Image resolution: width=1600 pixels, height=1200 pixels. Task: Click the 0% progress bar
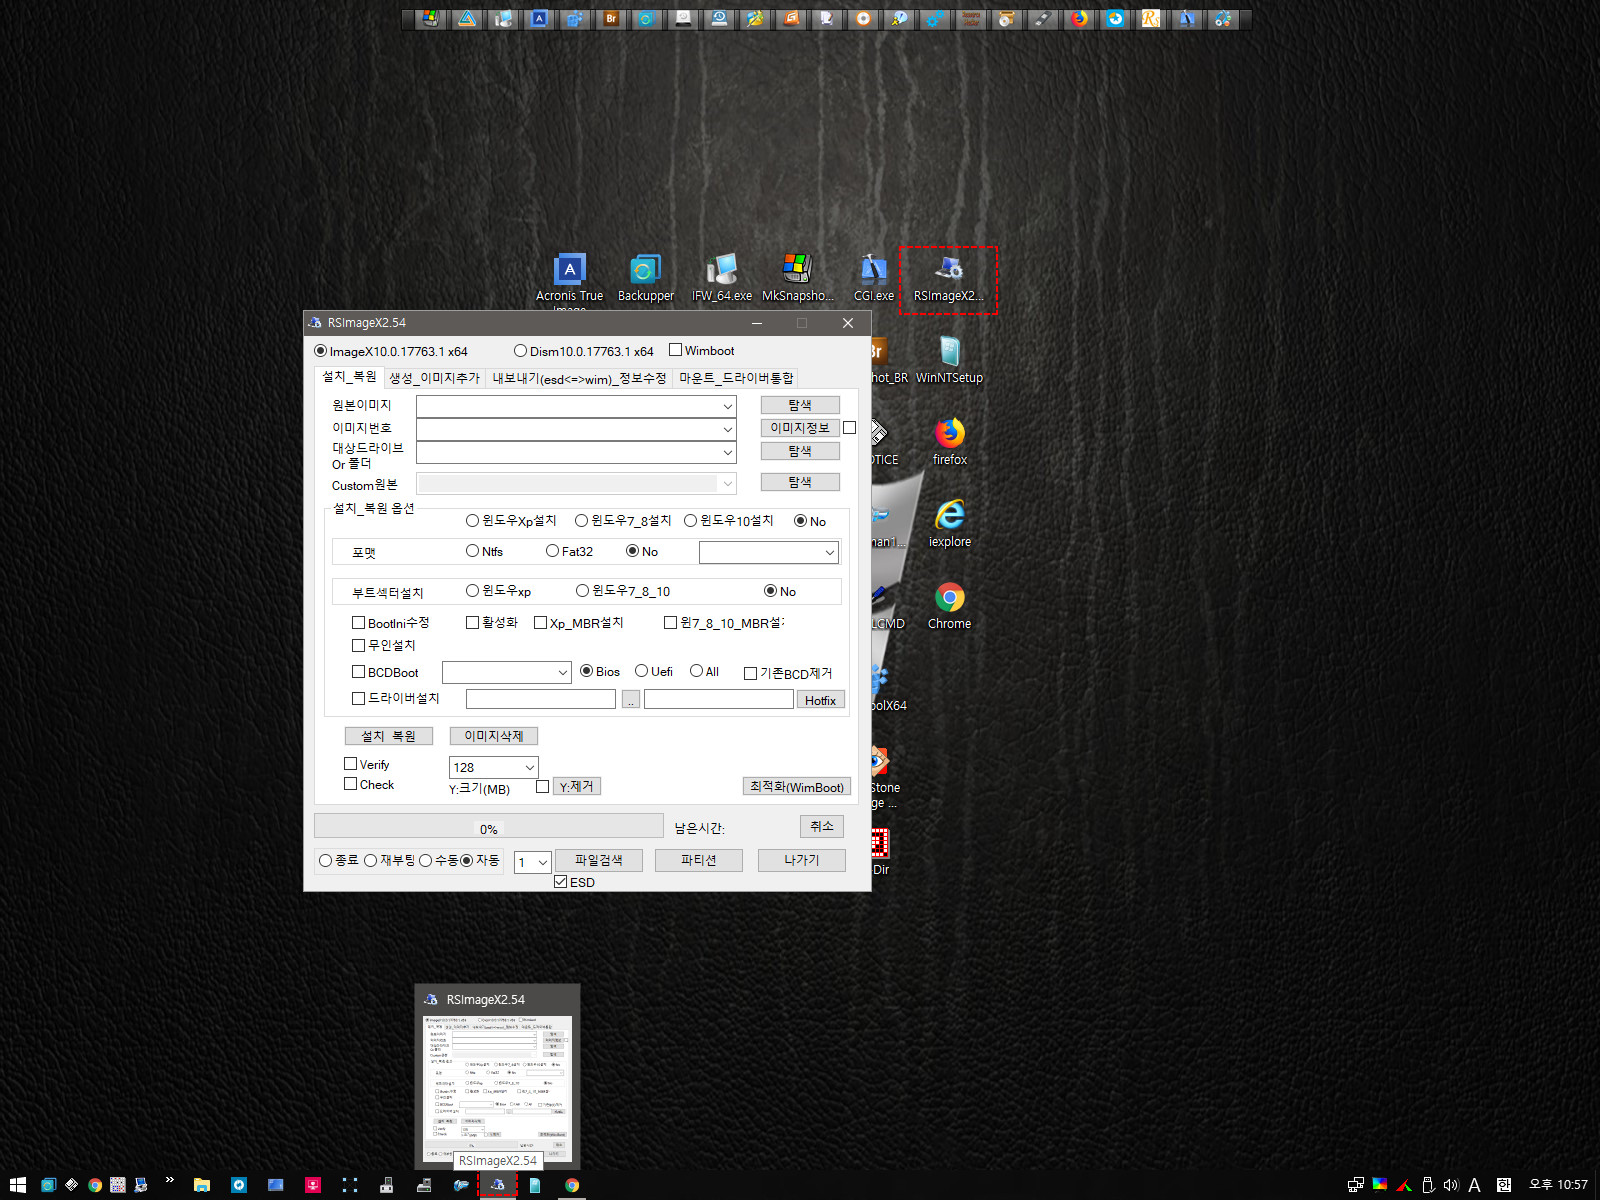click(x=489, y=826)
